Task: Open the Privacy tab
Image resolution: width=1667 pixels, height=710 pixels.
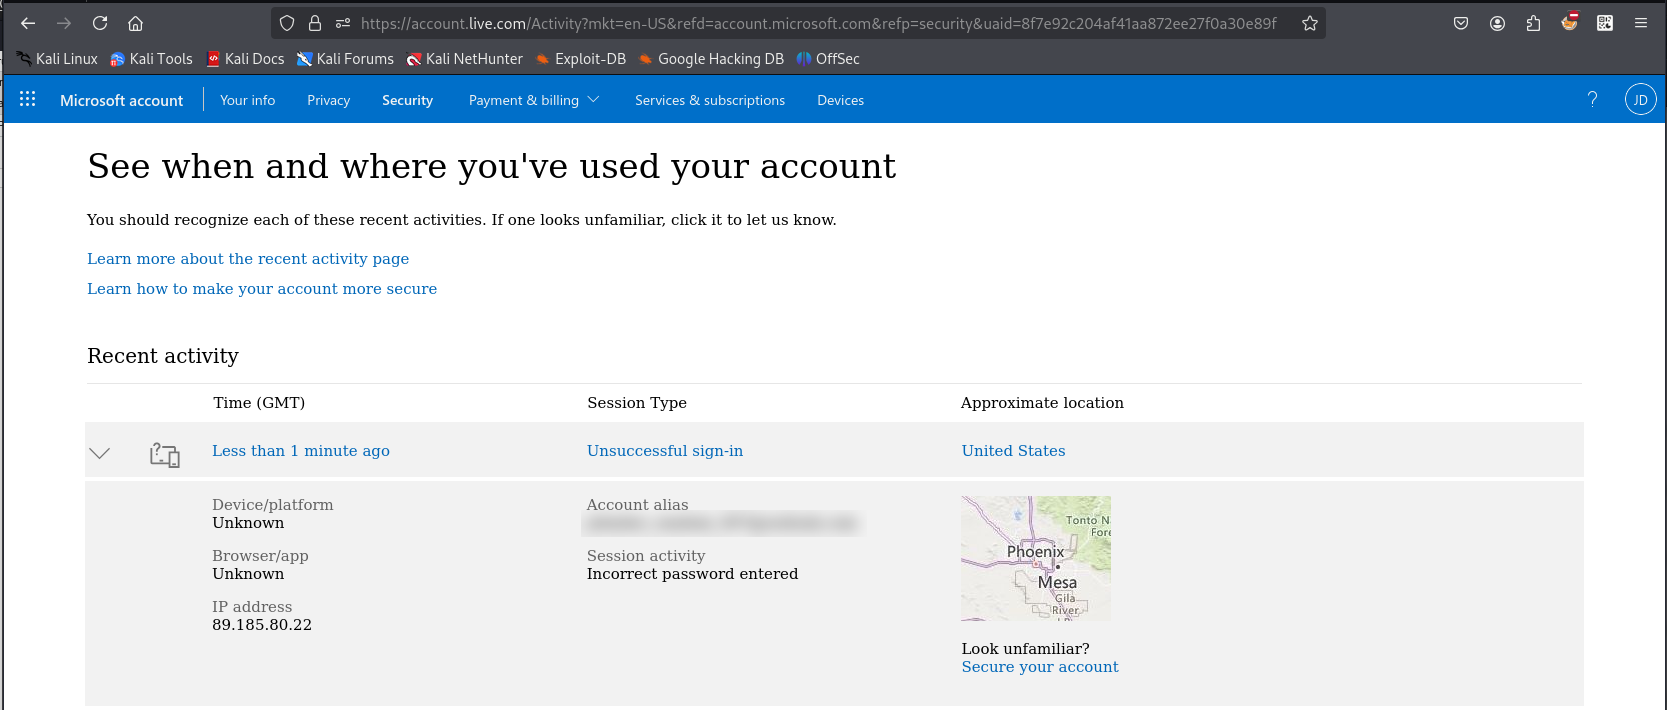Action: (328, 100)
